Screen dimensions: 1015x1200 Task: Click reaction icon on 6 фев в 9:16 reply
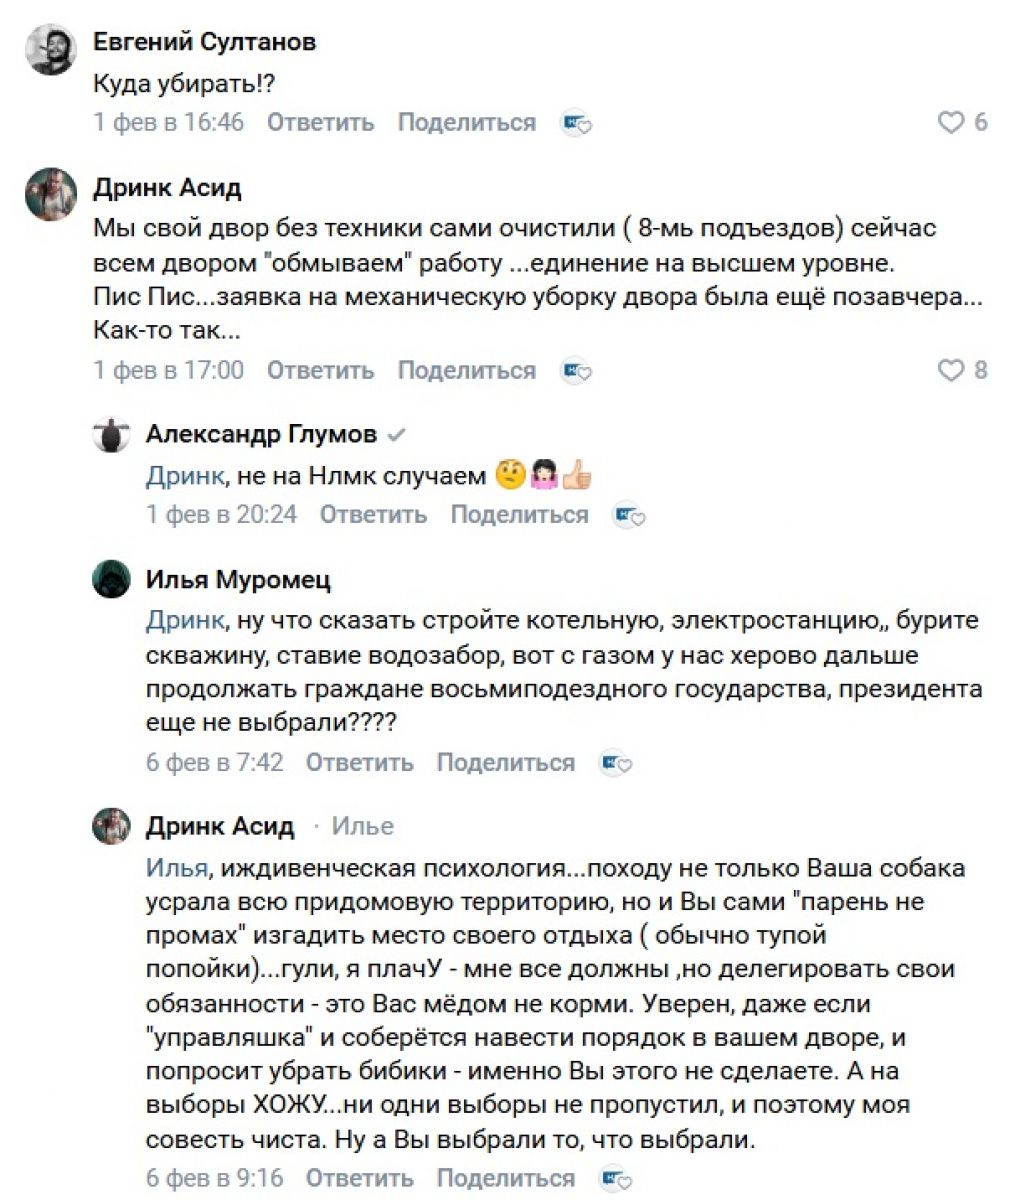615,1178
